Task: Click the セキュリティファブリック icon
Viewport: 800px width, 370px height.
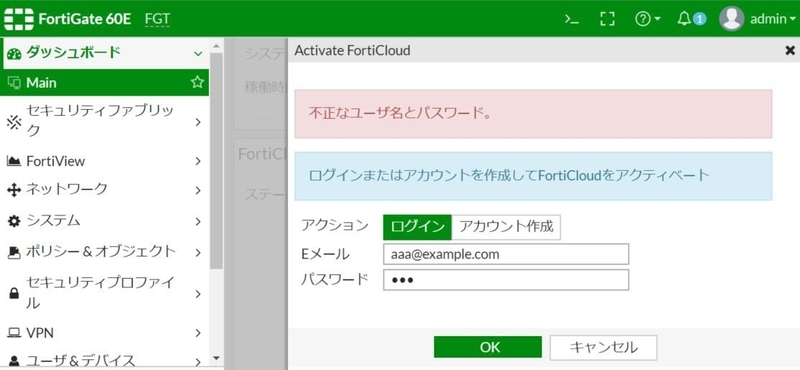Action: point(13,122)
